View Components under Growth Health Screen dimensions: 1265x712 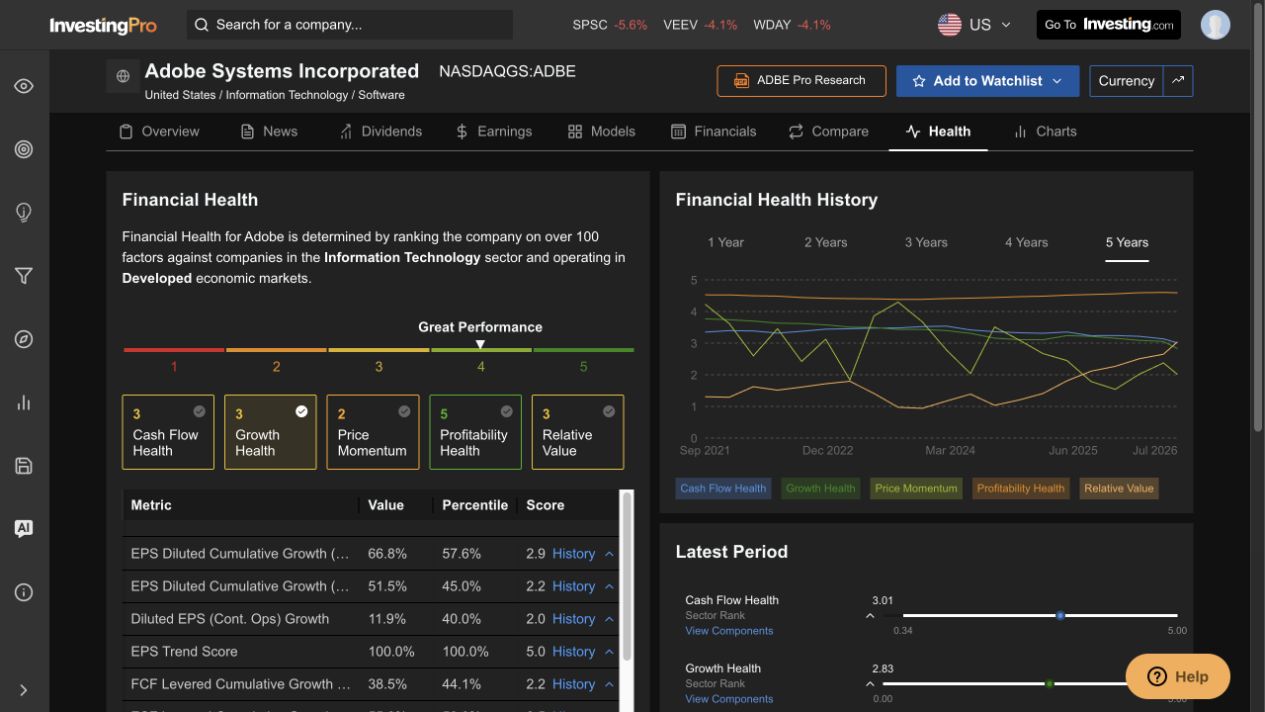(729, 699)
